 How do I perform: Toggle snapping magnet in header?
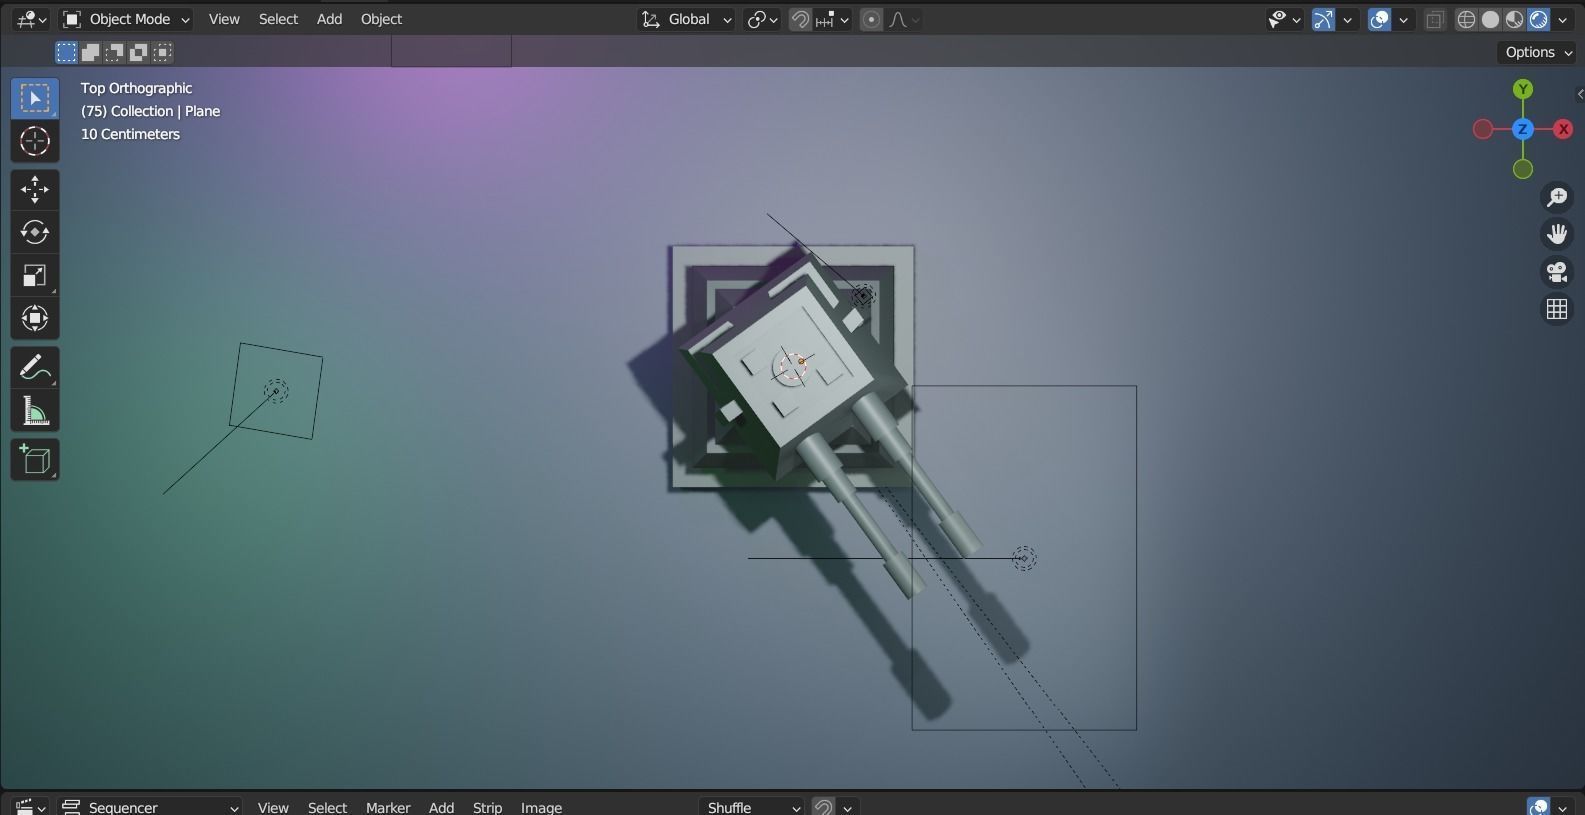pos(800,19)
